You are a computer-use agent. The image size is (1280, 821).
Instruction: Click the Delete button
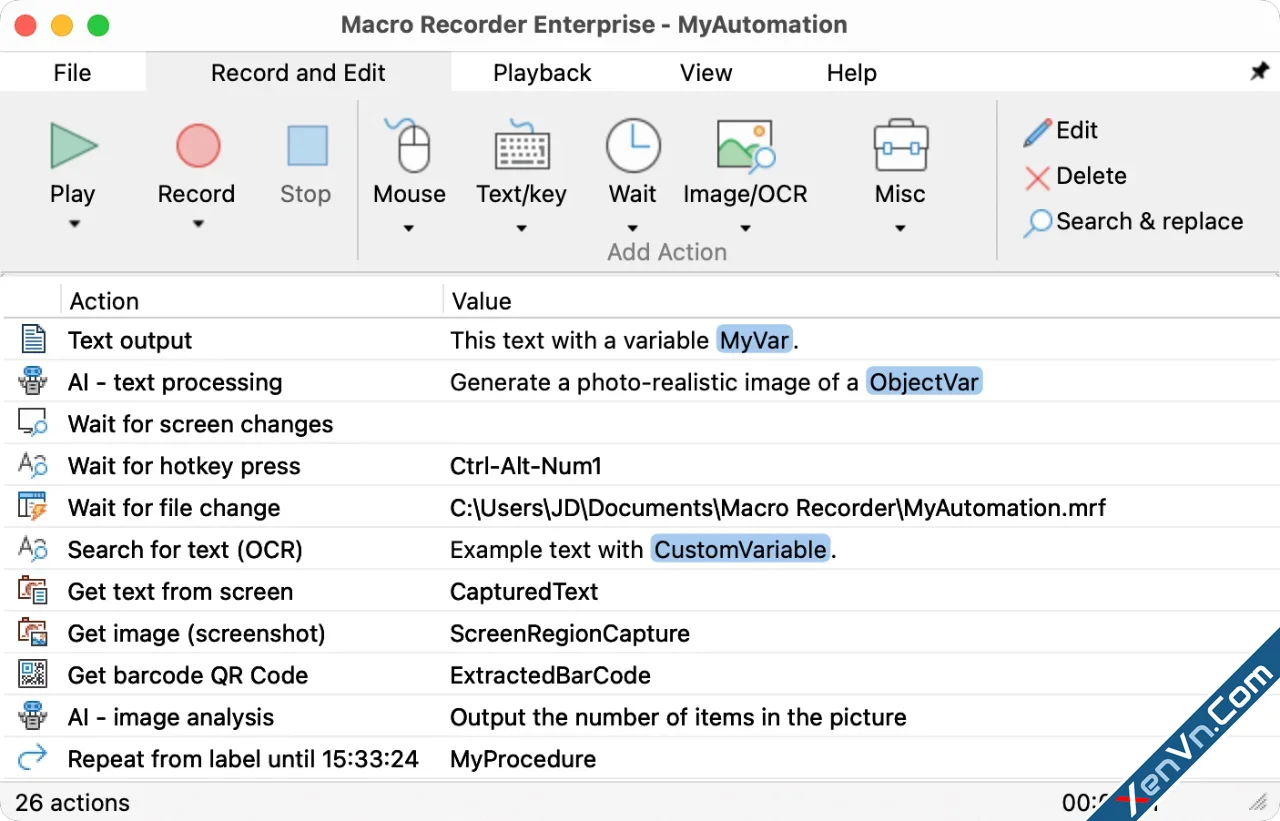click(1076, 176)
